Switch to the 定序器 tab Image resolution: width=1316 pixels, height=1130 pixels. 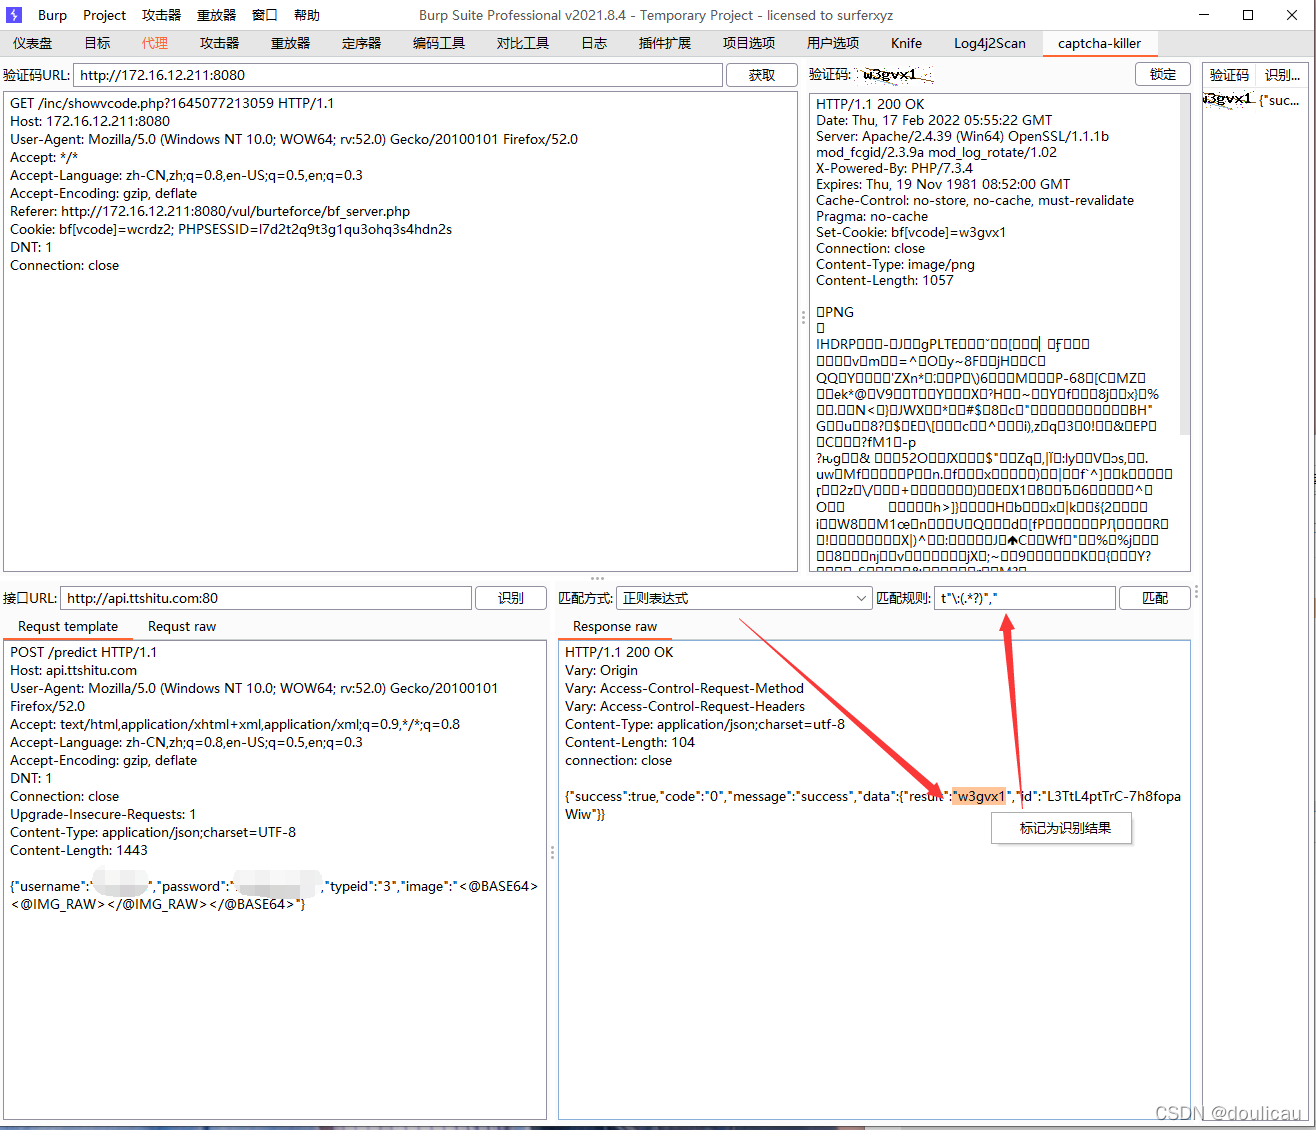coord(361,43)
